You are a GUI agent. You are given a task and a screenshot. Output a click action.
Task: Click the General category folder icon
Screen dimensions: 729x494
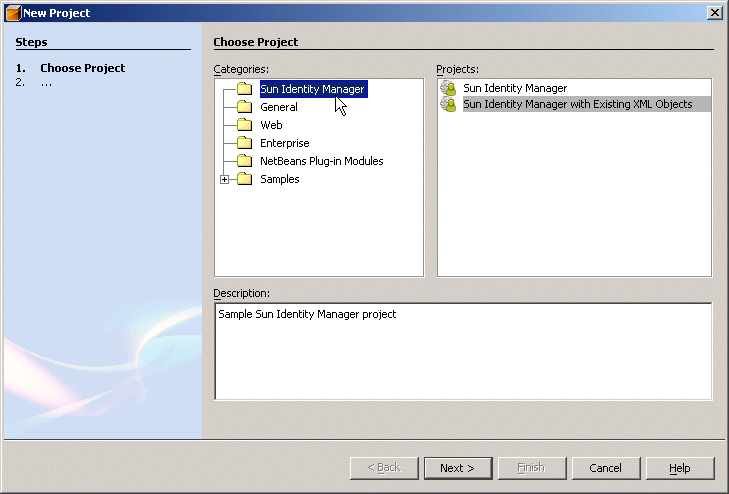pos(245,106)
